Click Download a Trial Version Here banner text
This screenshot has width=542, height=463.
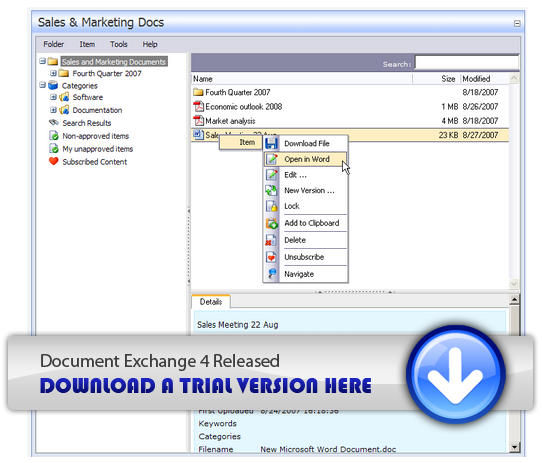206,386
